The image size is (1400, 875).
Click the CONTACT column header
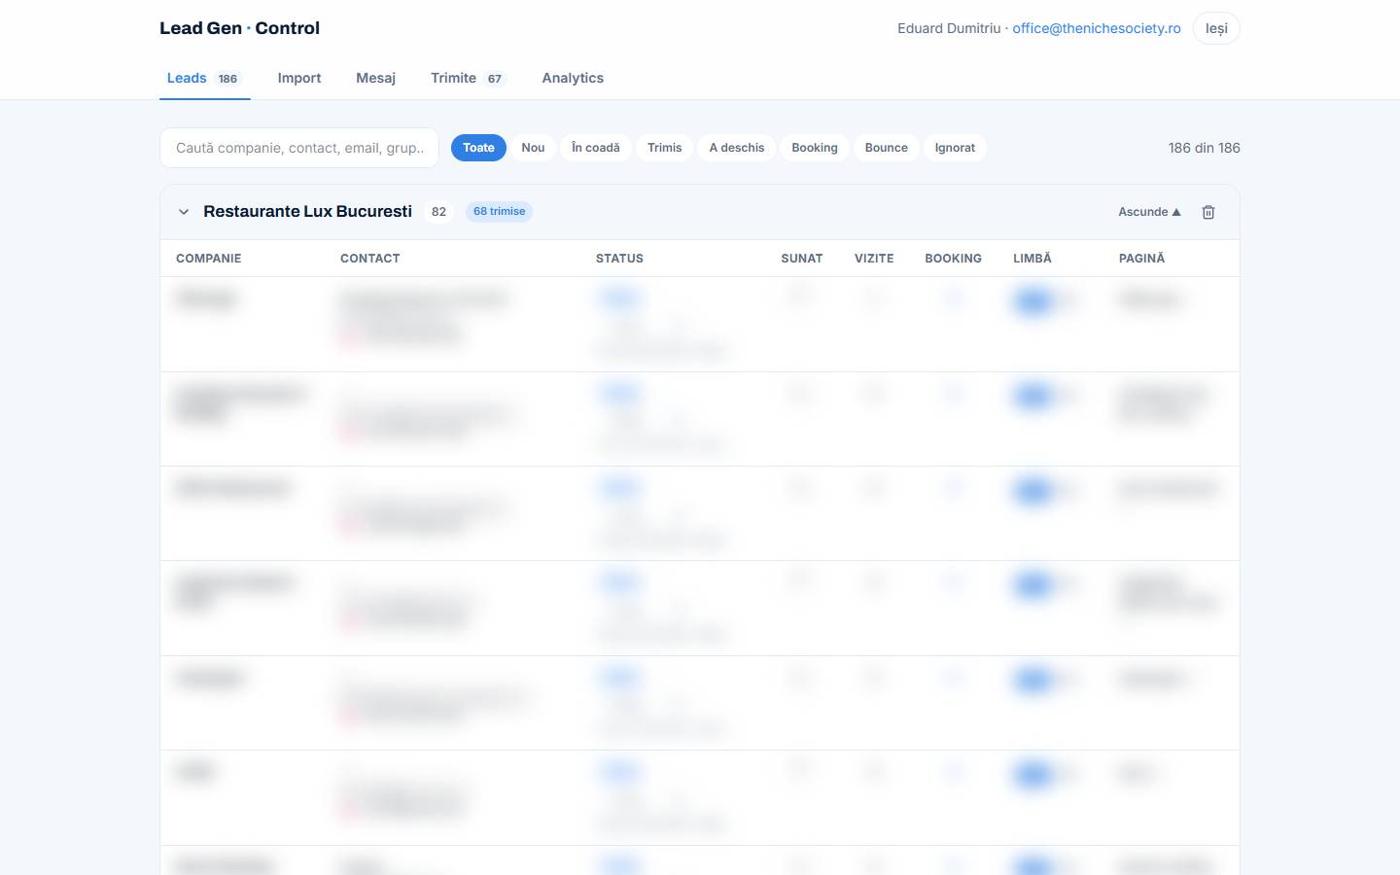click(370, 258)
